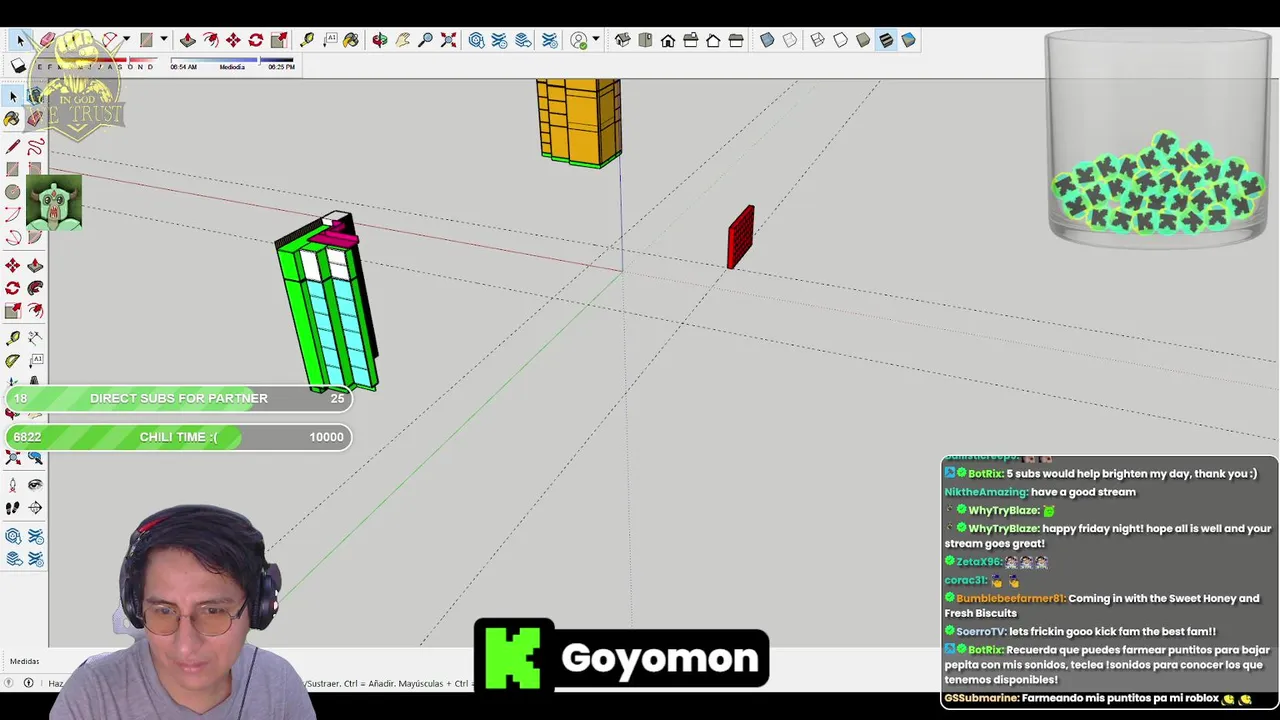
Task: Choose the Zoom magnifier tool in top toolbar
Action: 425,40
